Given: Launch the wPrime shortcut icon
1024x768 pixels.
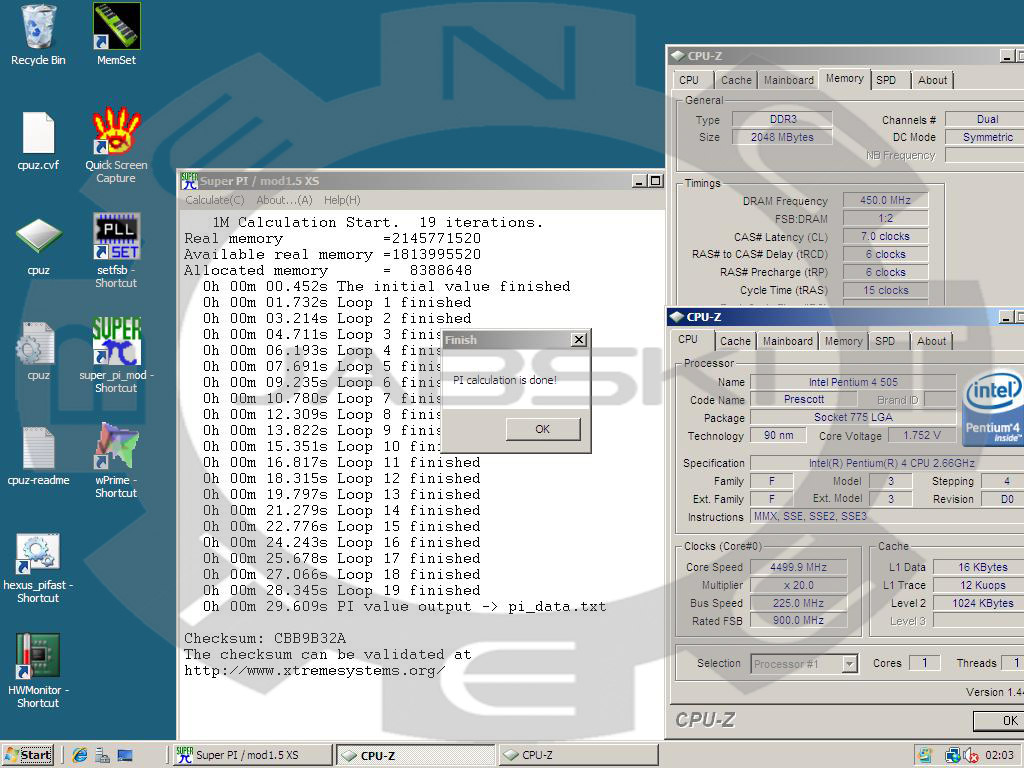Looking at the screenshot, I should [116, 446].
